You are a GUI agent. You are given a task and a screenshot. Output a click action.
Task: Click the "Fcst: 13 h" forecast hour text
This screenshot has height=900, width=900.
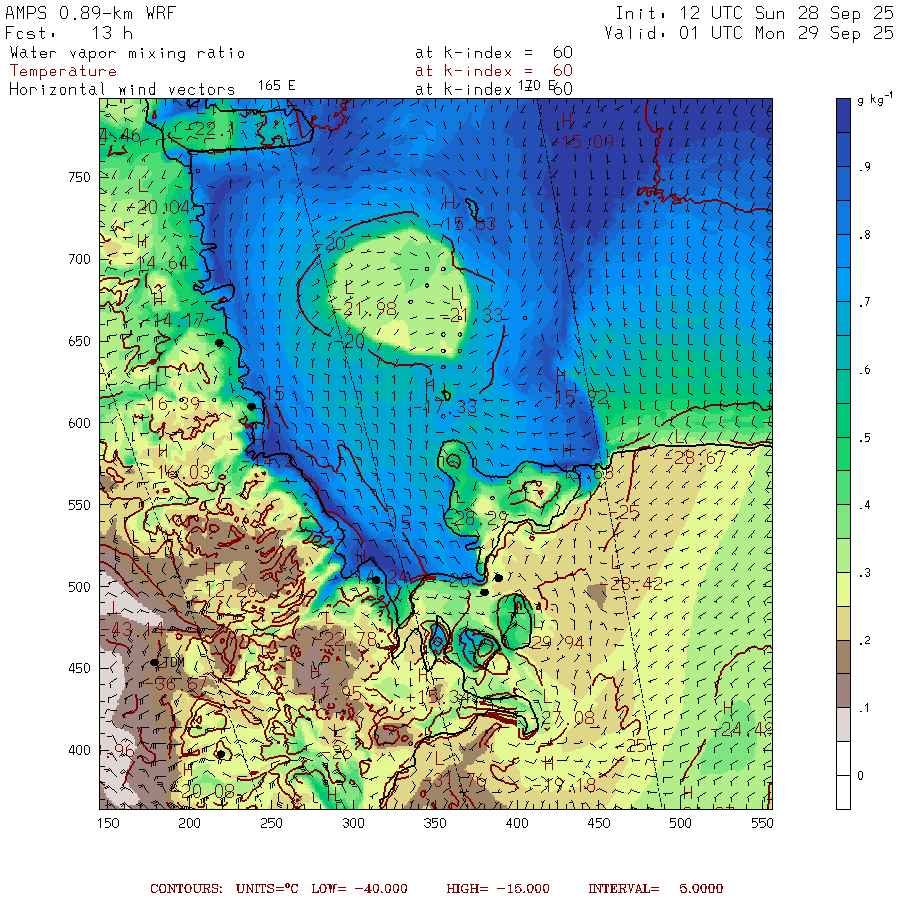click(x=62, y=32)
